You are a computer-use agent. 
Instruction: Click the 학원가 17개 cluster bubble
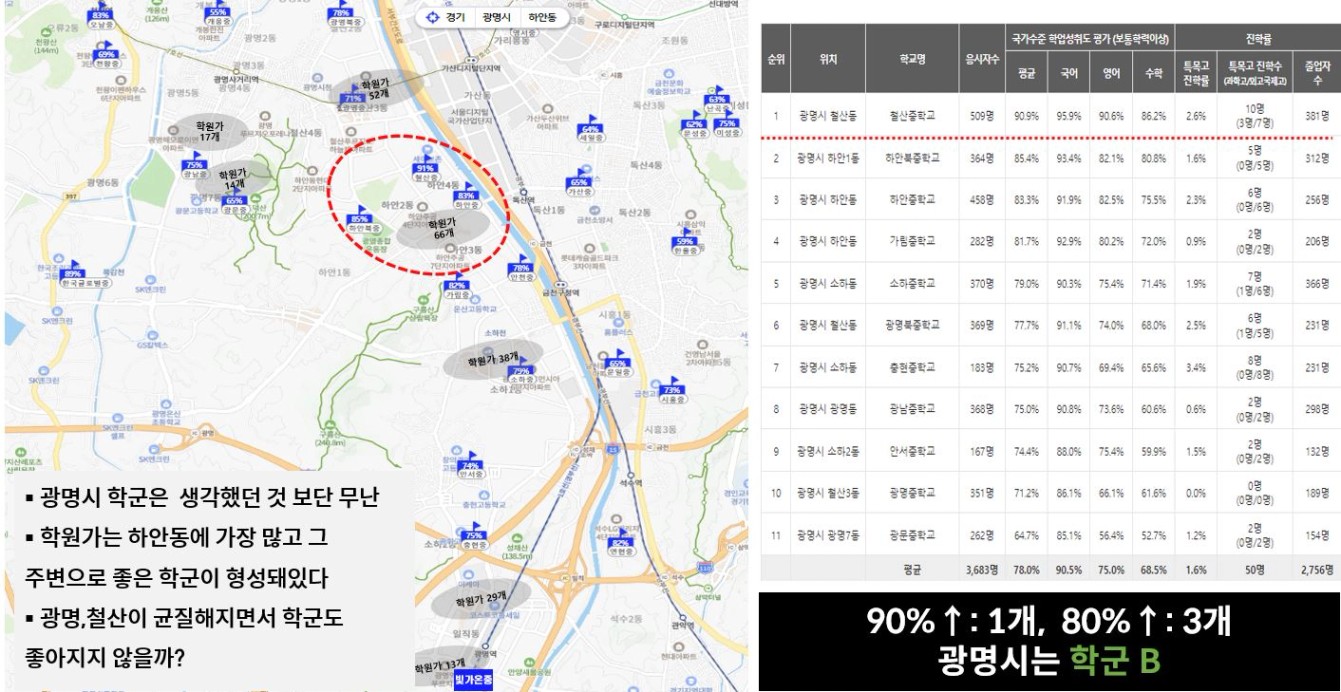pos(208,131)
